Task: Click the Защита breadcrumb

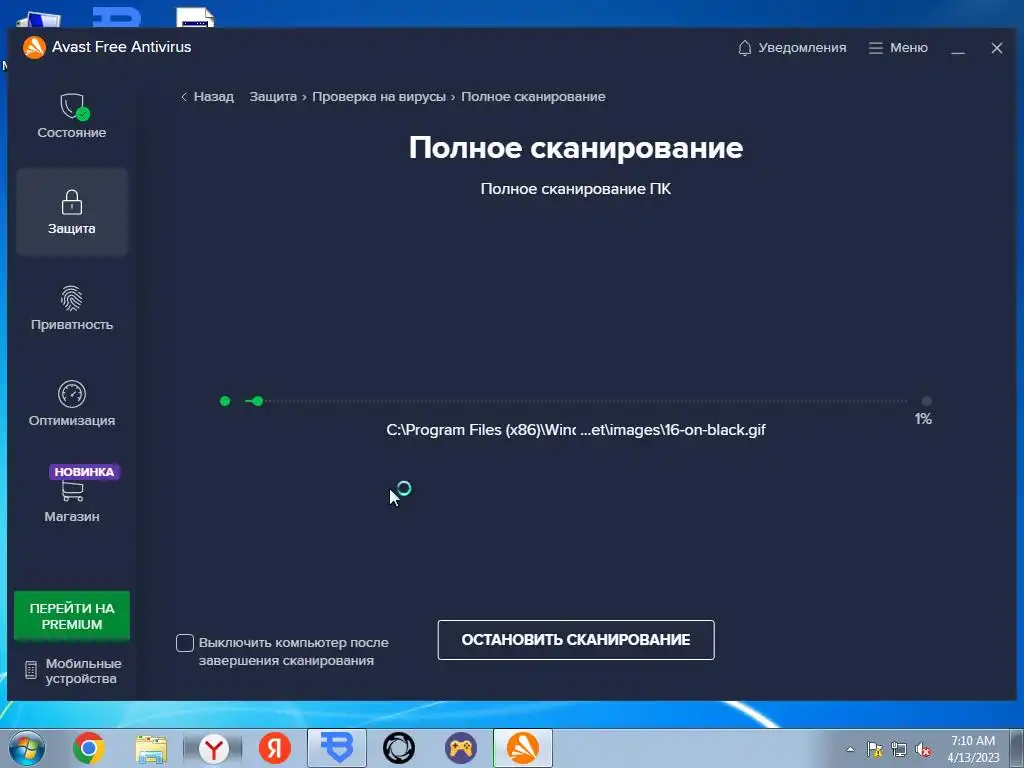Action: point(273,97)
